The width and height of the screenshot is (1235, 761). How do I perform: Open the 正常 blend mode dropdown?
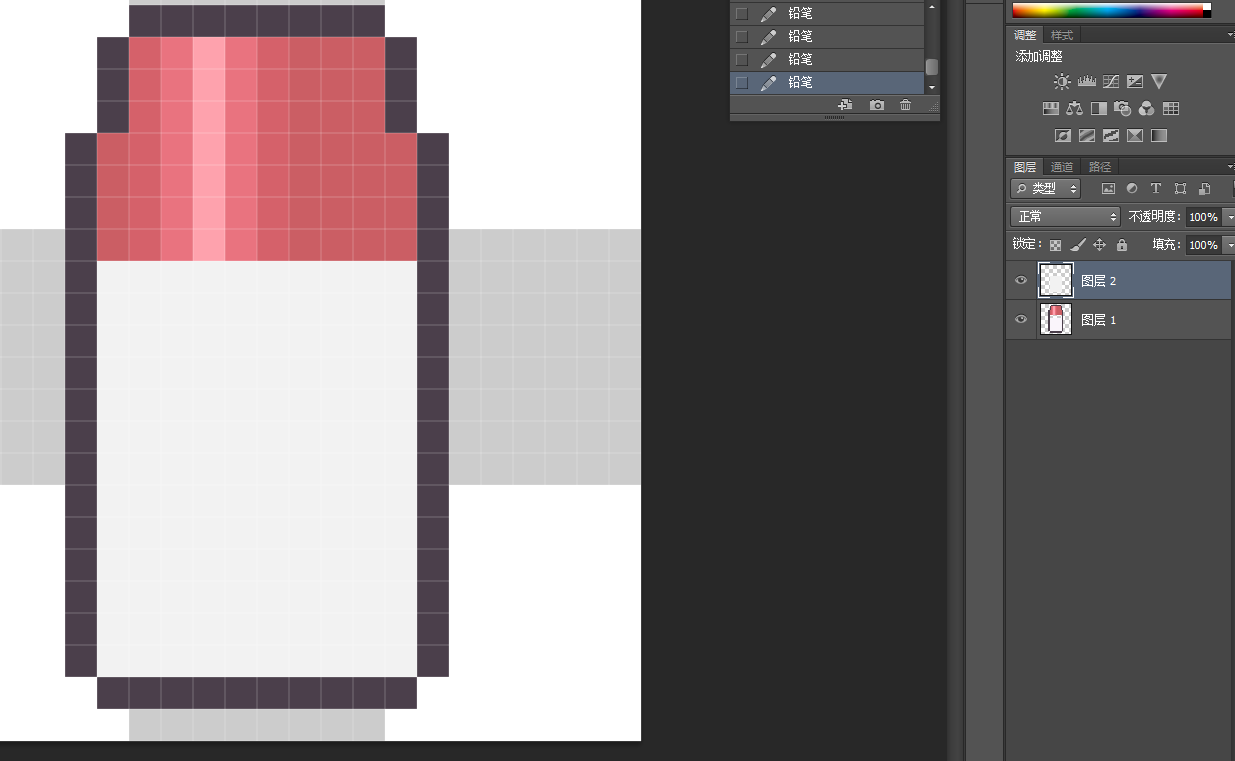point(1066,216)
